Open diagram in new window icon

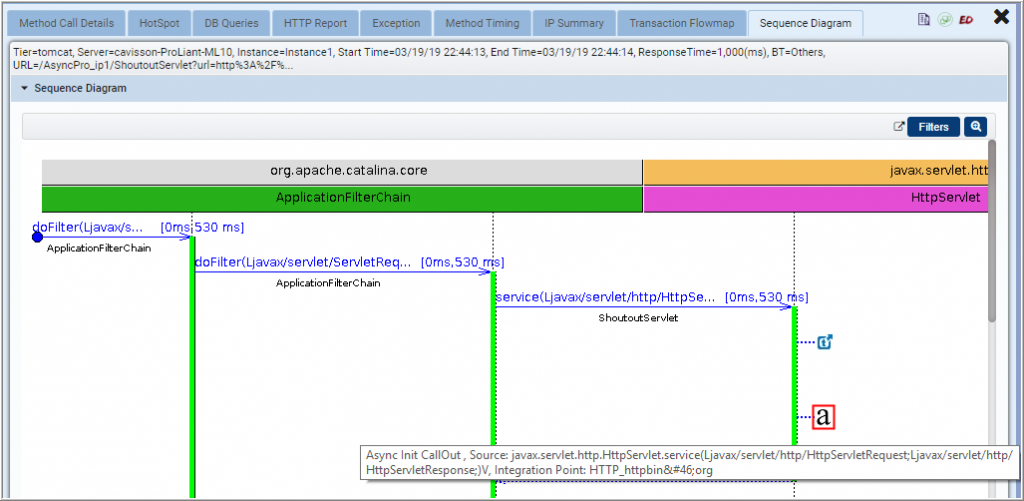[898, 127]
